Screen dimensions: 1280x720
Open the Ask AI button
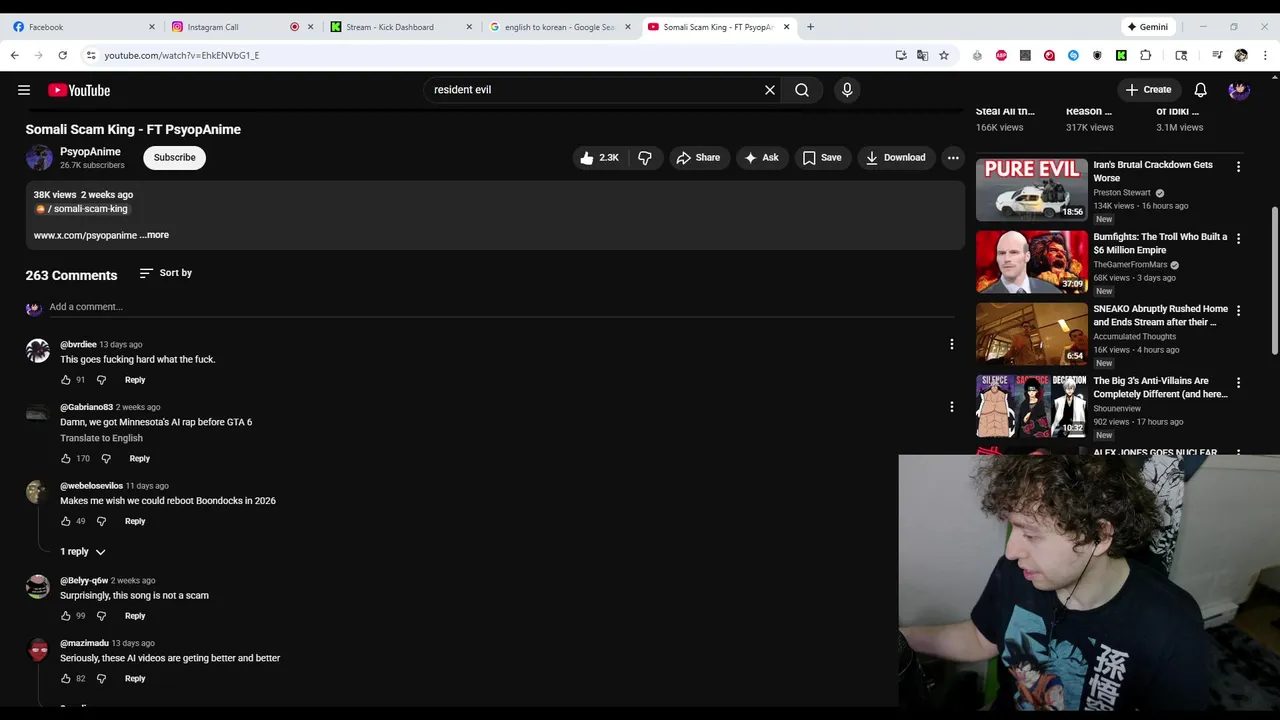click(x=761, y=158)
